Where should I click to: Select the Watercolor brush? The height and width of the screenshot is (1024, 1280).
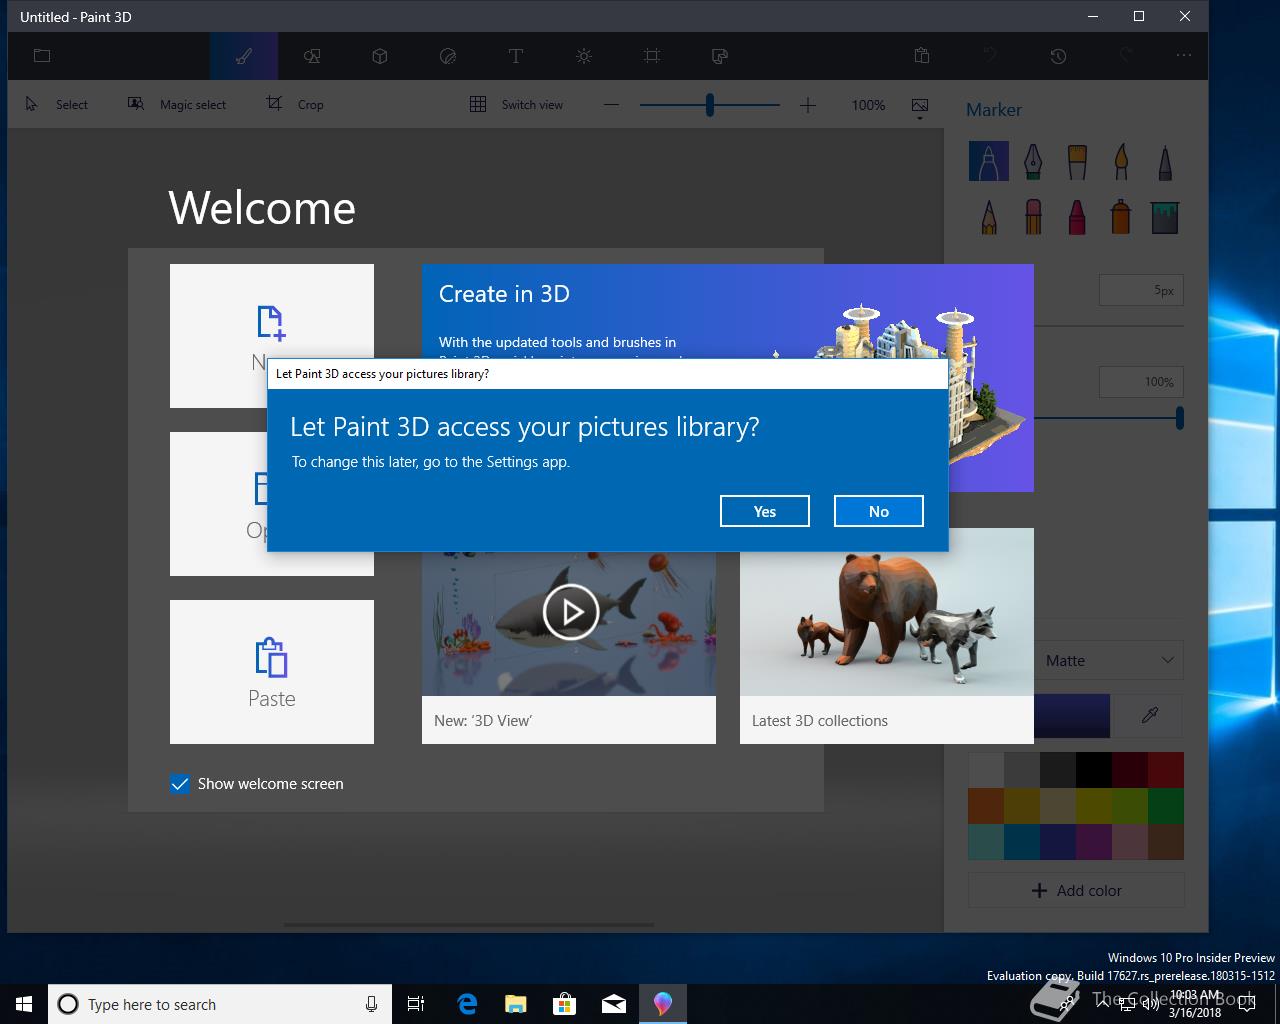pyautogui.click(x=1121, y=161)
